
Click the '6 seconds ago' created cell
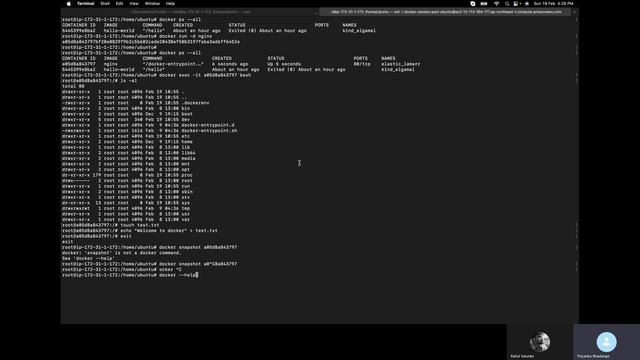tap(230, 64)
